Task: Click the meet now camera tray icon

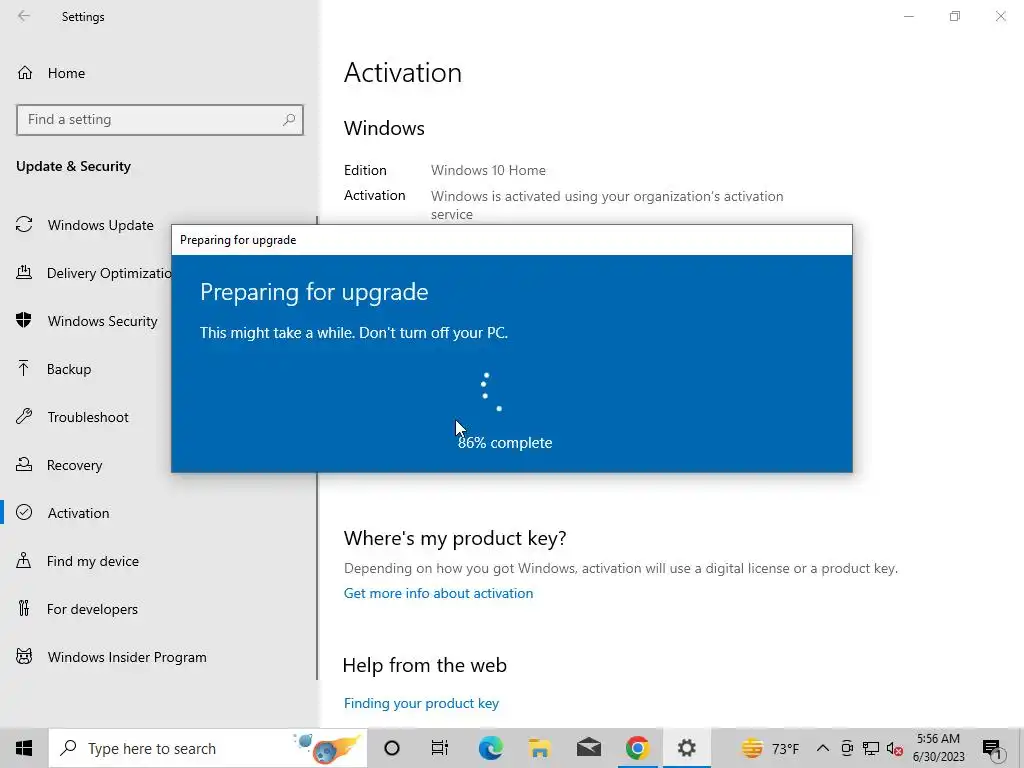Action: point(847,748)
